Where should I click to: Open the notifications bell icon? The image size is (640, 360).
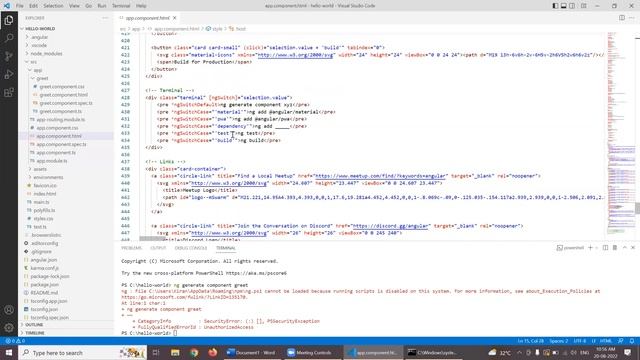coord(632,341)
